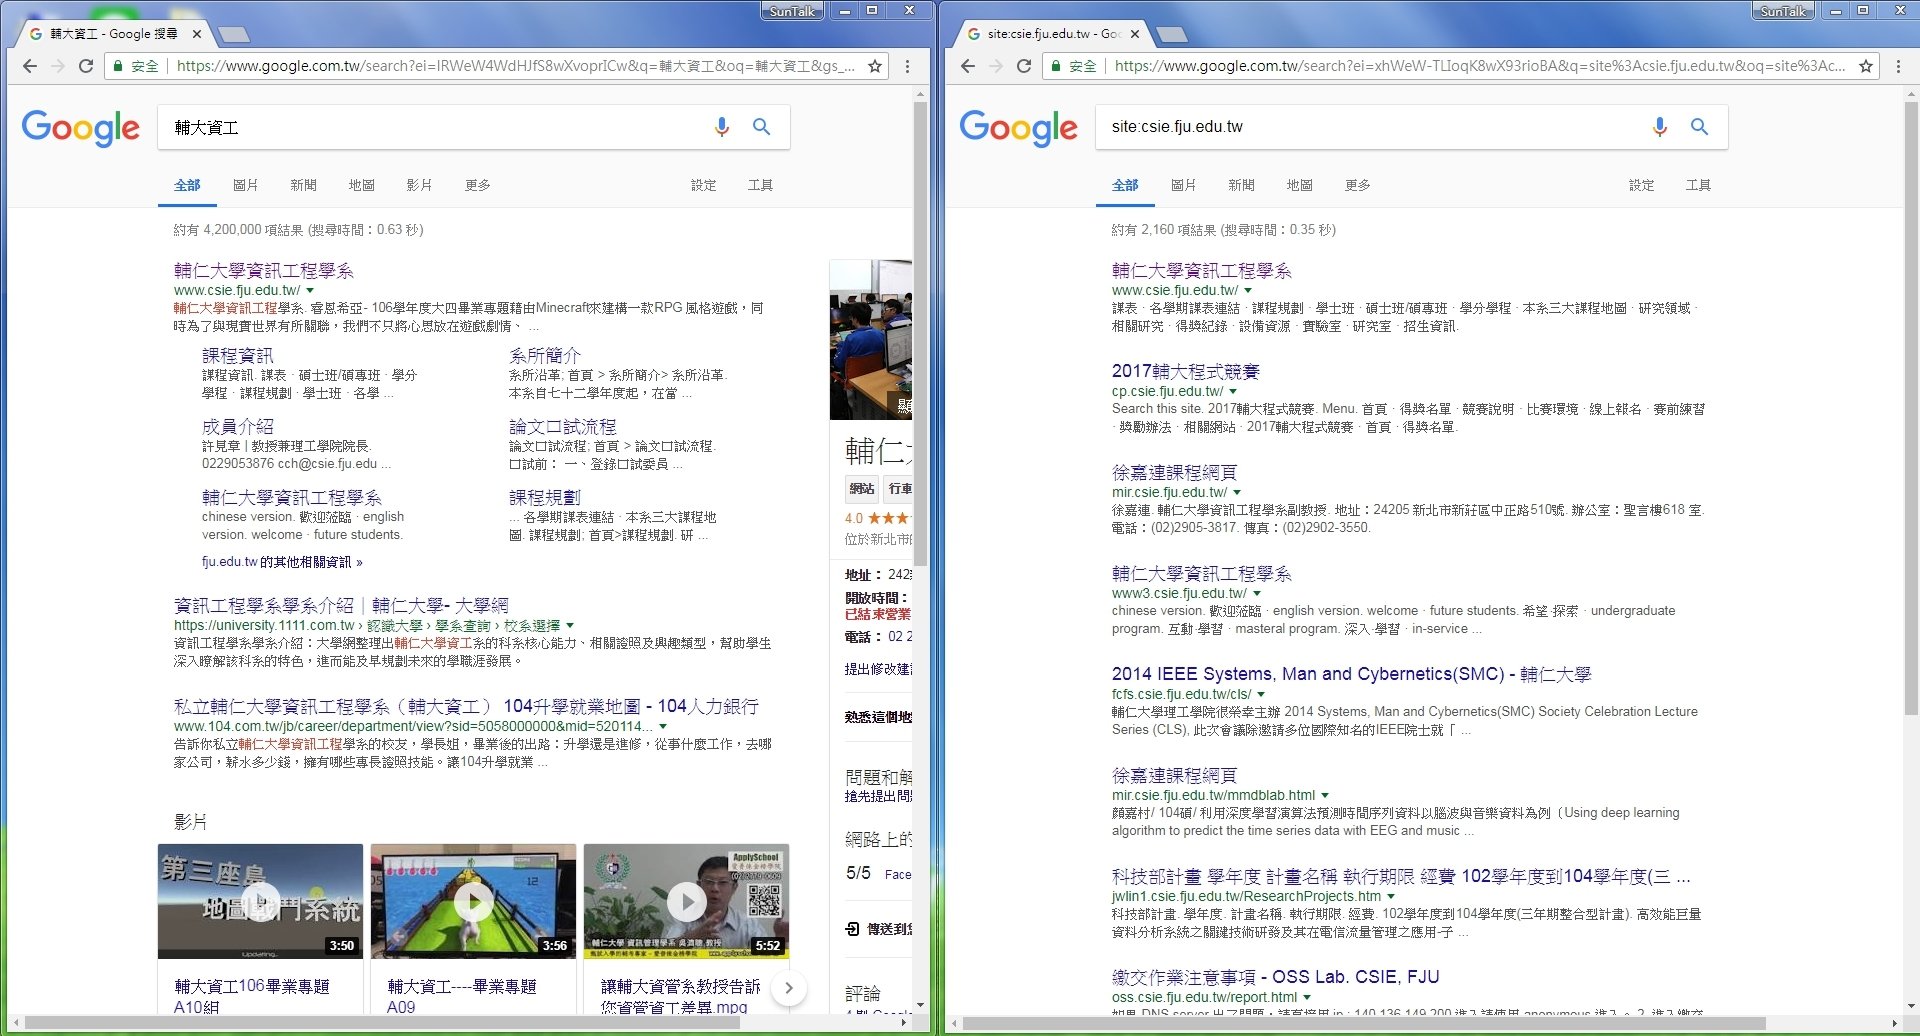Expand dropdown arrow beside fcfs.csie.fju.edu.tw/cls/
This screenshot has height=1036, width=1920.
pos(1261,695)
